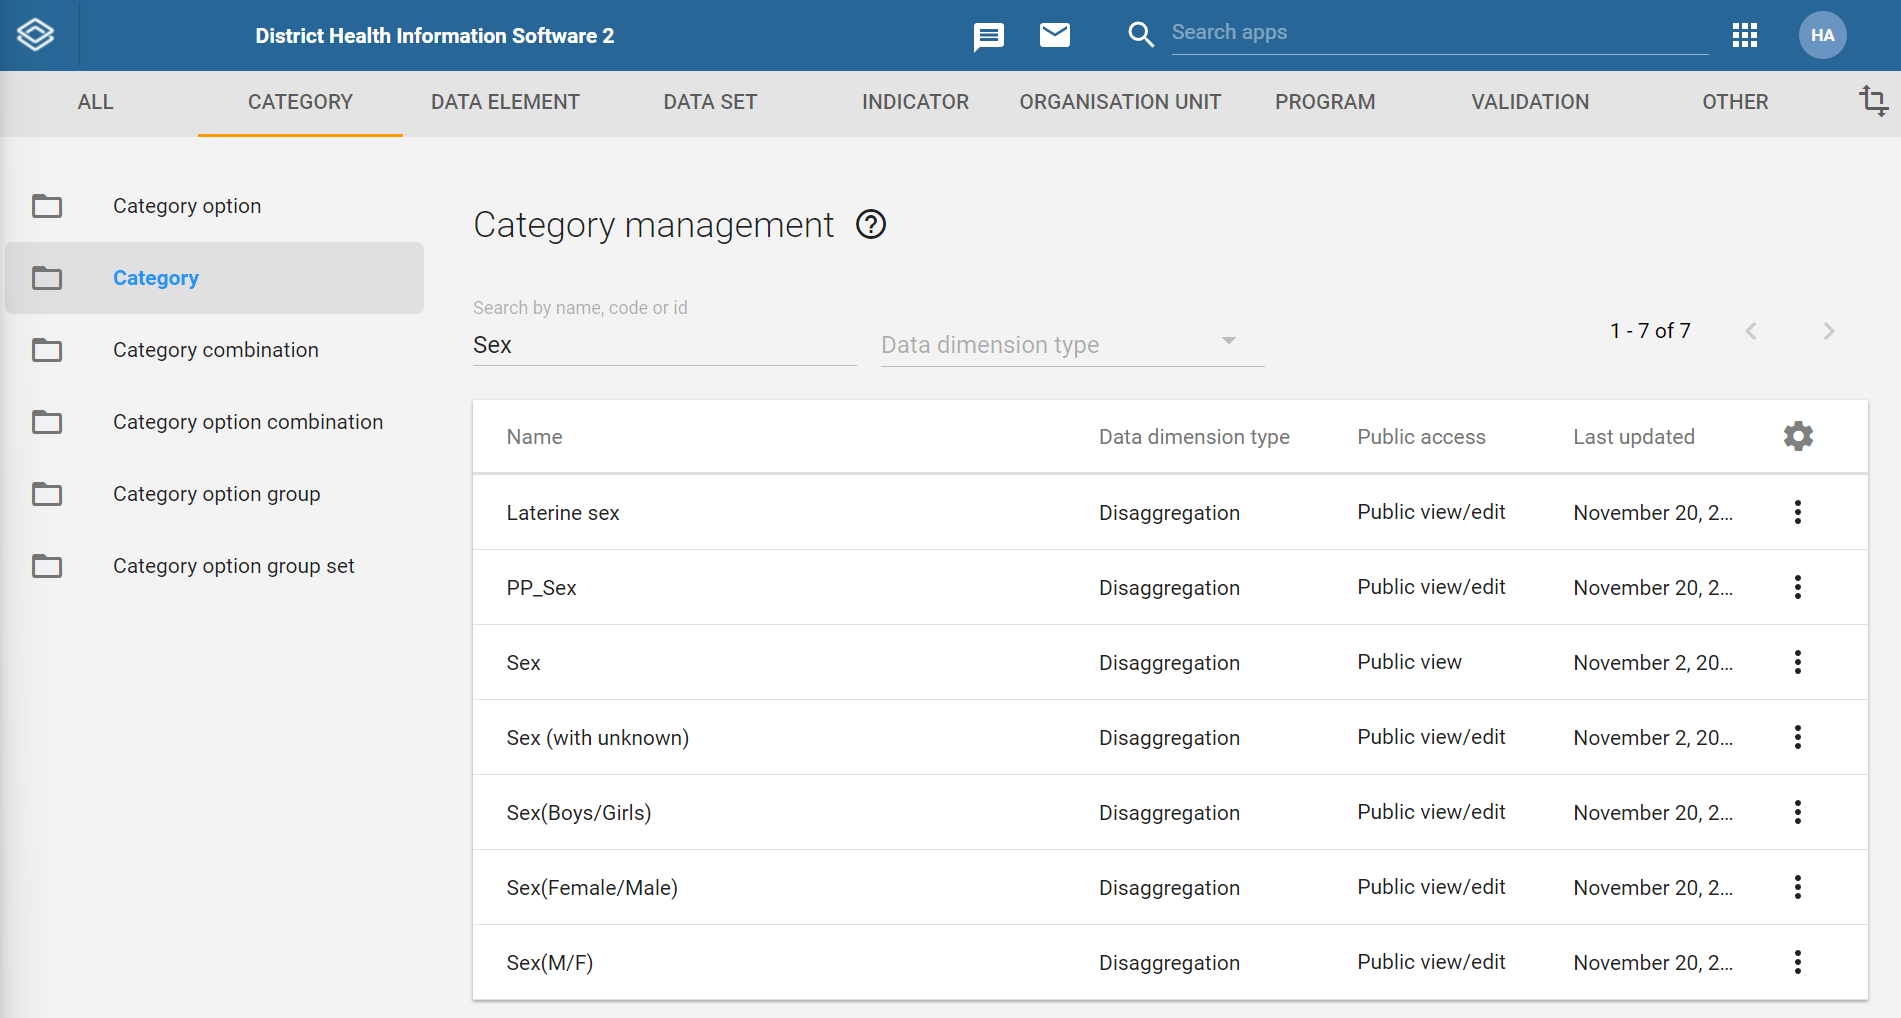Open the Sex (with unknown) category row
The width and height of the screenshot is (1901, 1018).
pos(1170,737)
